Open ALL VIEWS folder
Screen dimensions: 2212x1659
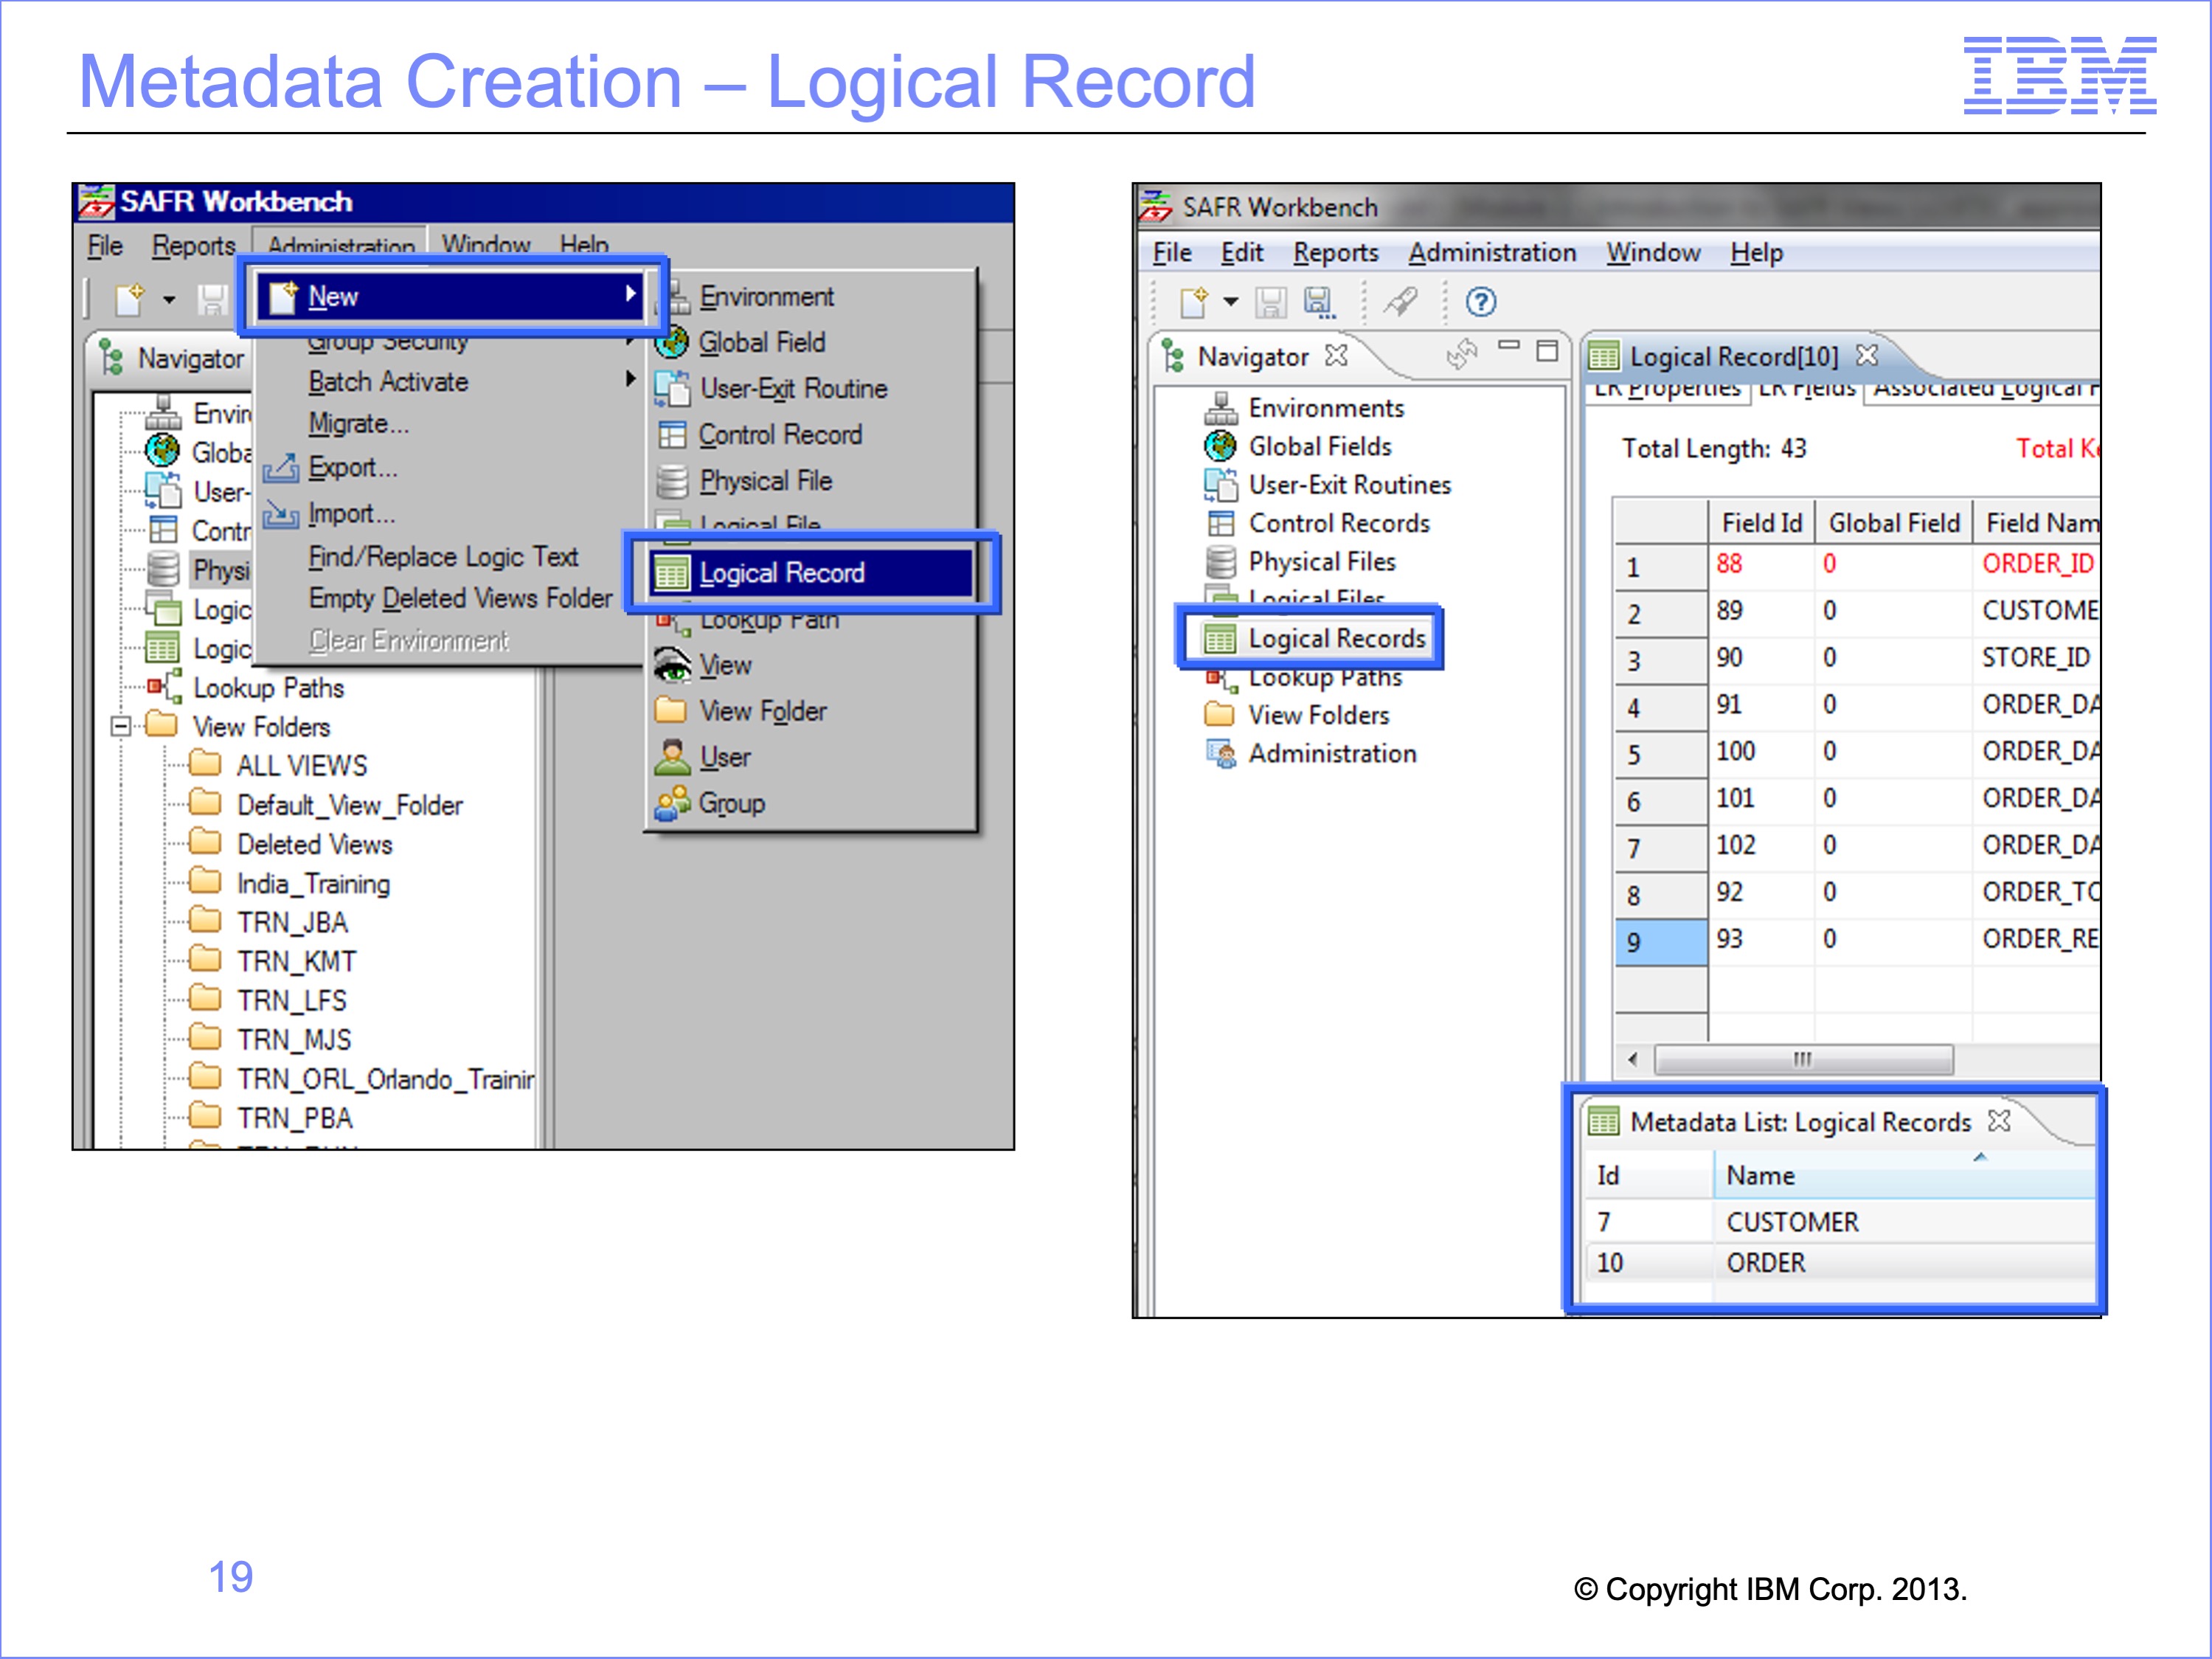click(302, 766)
